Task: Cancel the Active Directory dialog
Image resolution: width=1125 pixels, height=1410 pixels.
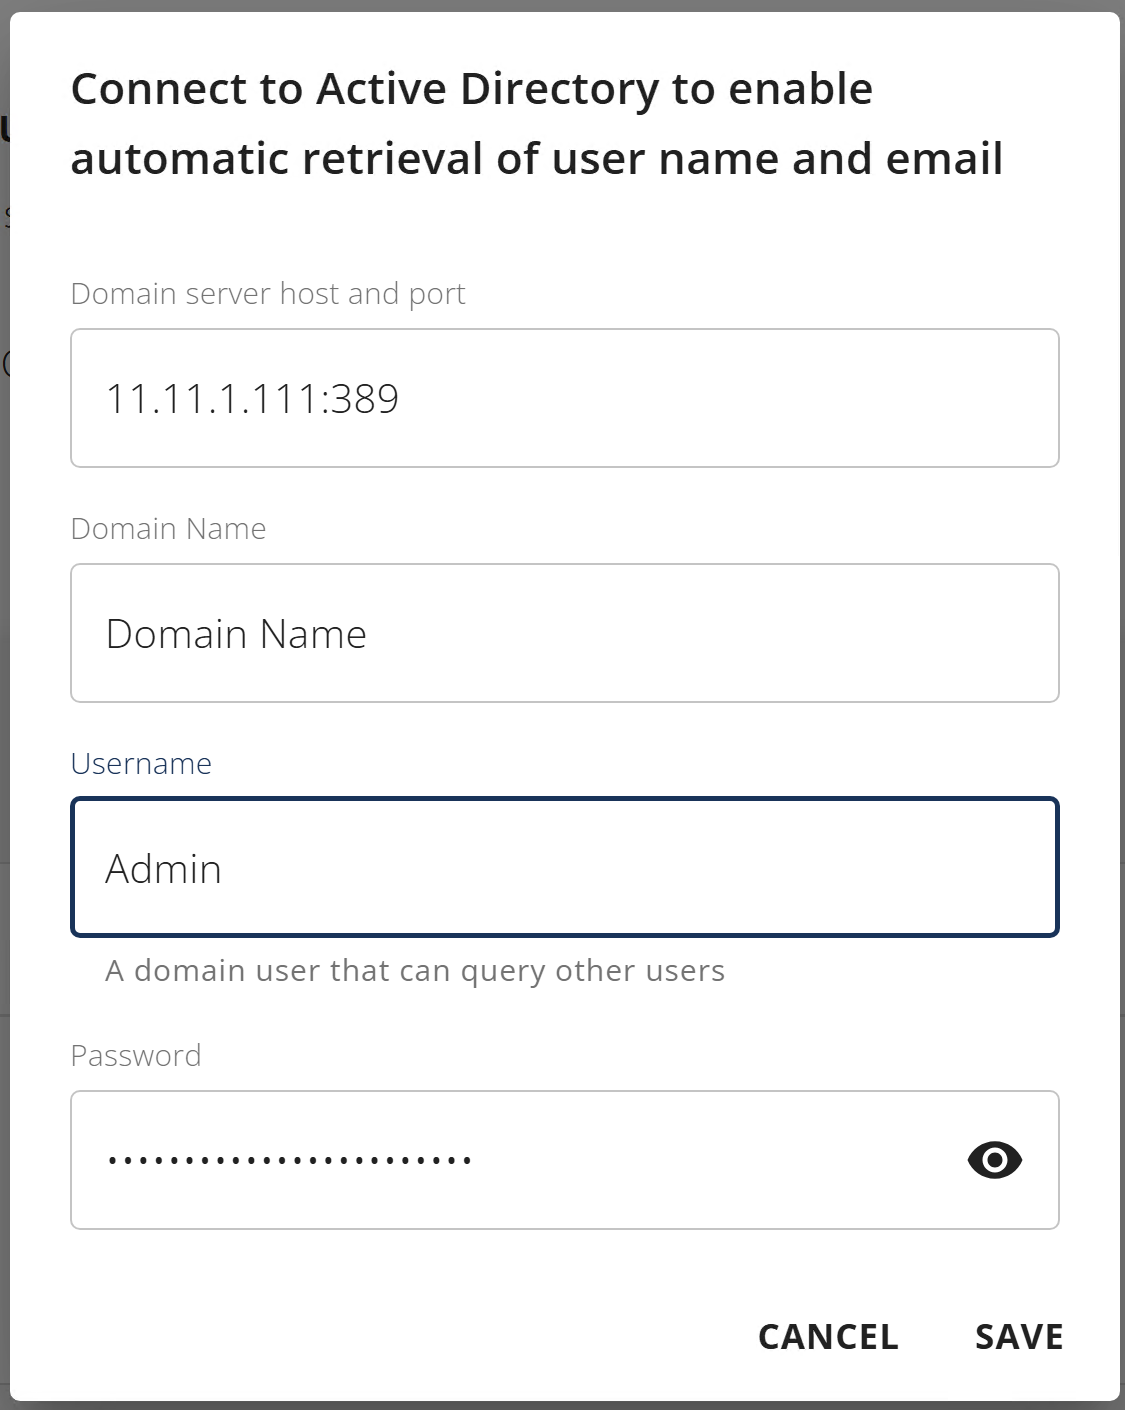Action: 828,1337
